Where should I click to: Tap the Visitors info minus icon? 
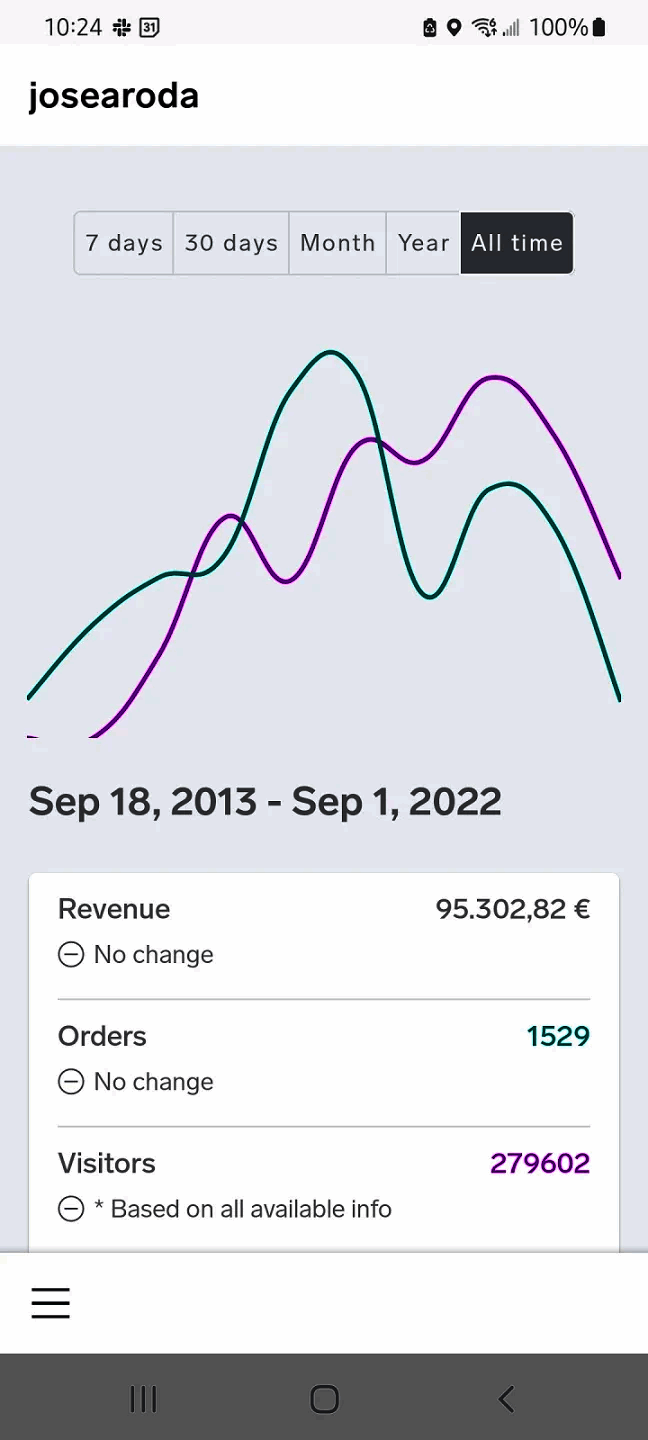click(71, 1209)
